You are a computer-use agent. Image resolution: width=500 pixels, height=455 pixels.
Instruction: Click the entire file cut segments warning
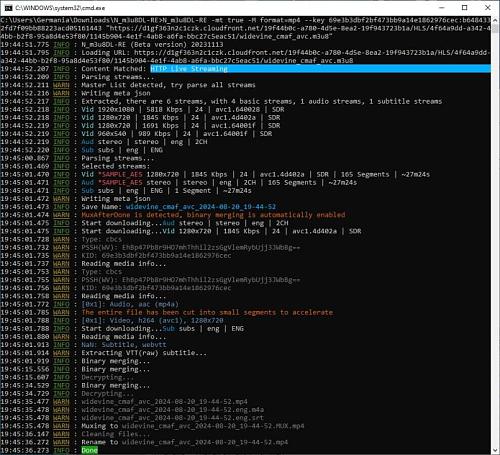tap(207, 312)
